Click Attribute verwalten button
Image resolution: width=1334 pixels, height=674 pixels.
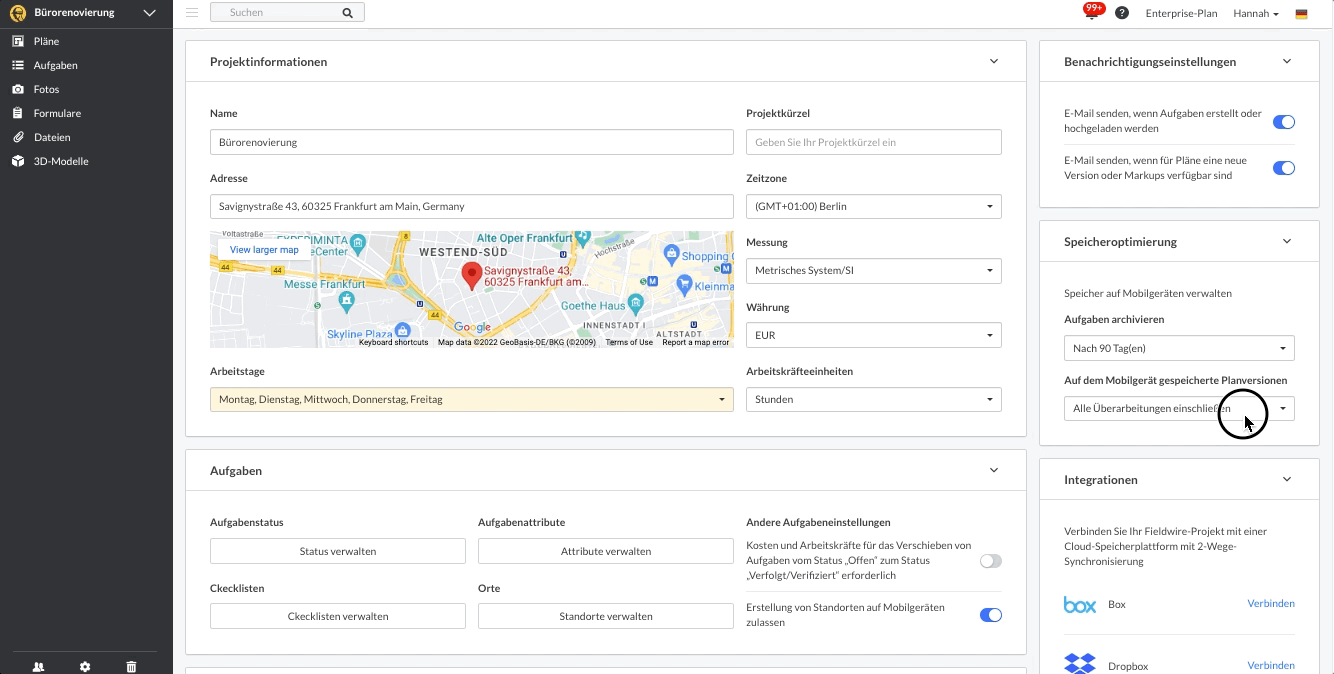(x=606, y=551)
